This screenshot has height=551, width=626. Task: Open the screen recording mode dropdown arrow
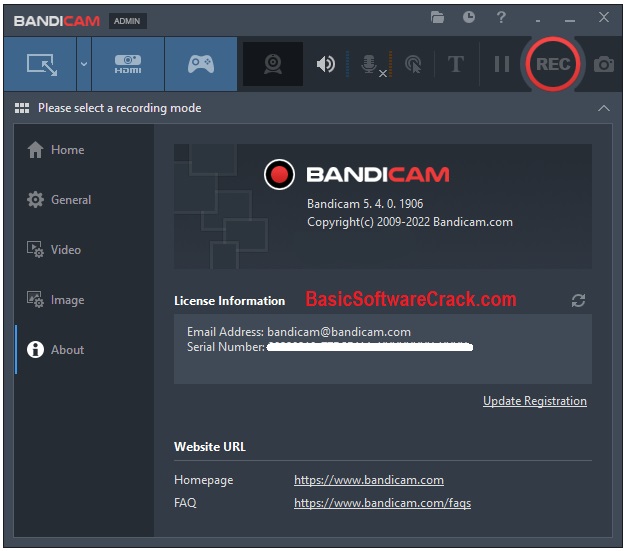[84, 64]
